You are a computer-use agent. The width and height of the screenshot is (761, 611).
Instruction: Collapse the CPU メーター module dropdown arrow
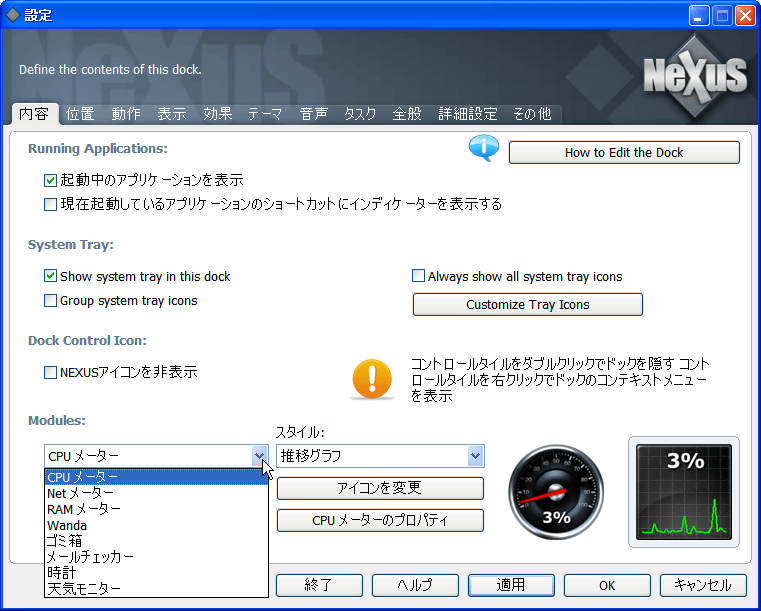click(260, 456)
